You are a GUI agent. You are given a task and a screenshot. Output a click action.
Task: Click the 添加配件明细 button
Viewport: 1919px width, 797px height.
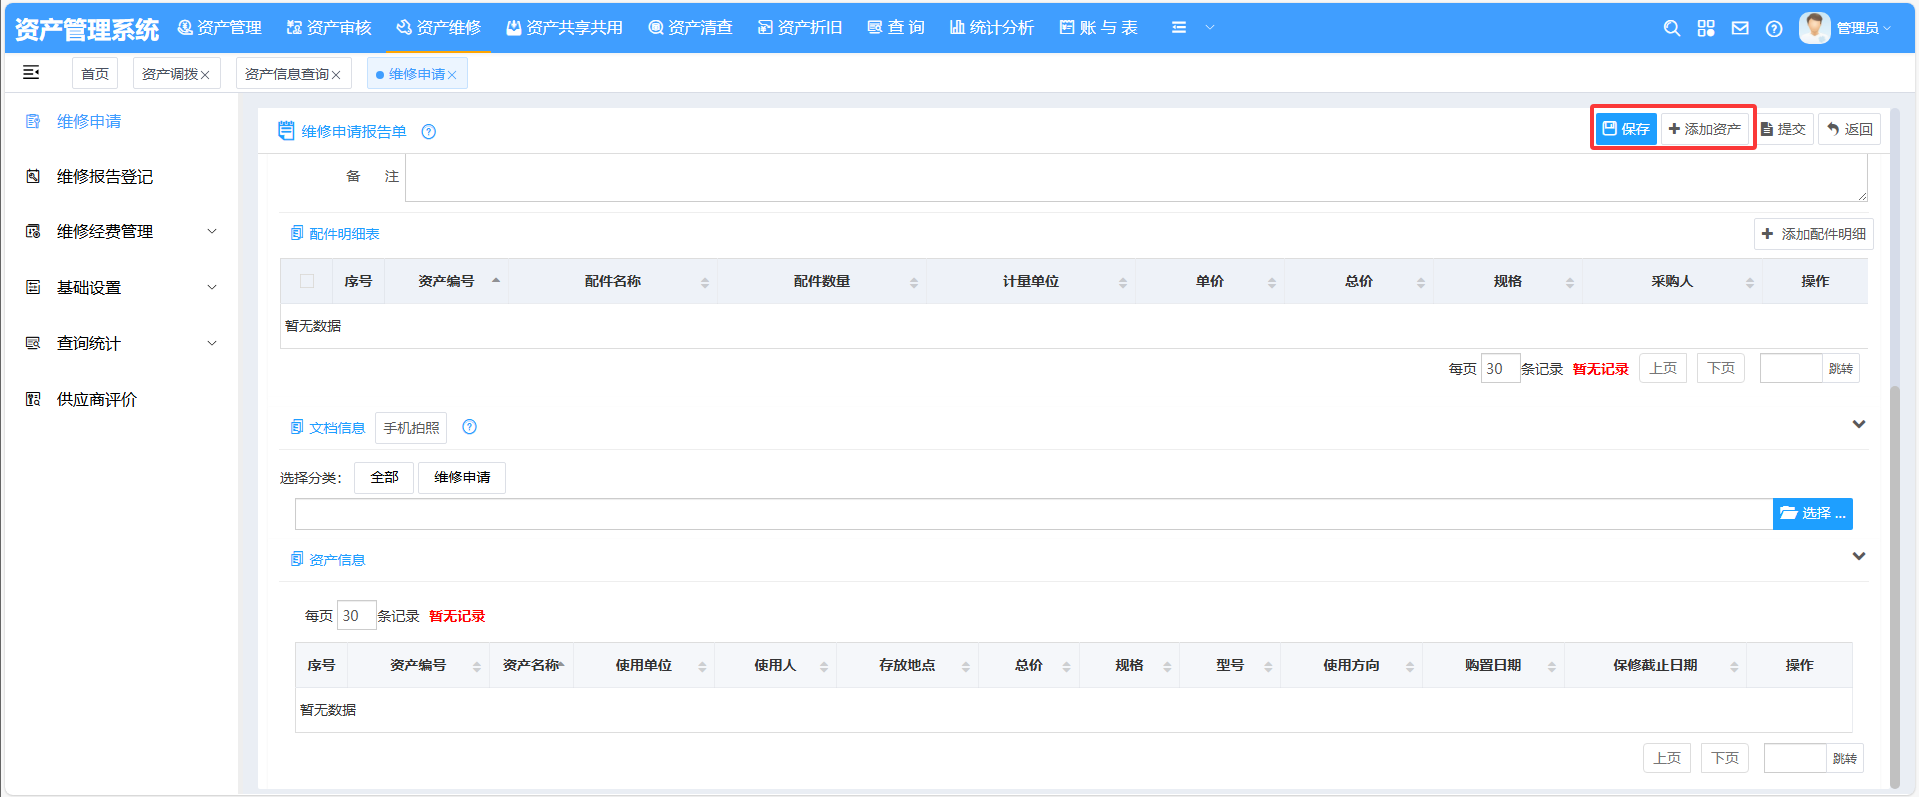pyautogui.click(x=1813, y=234)
